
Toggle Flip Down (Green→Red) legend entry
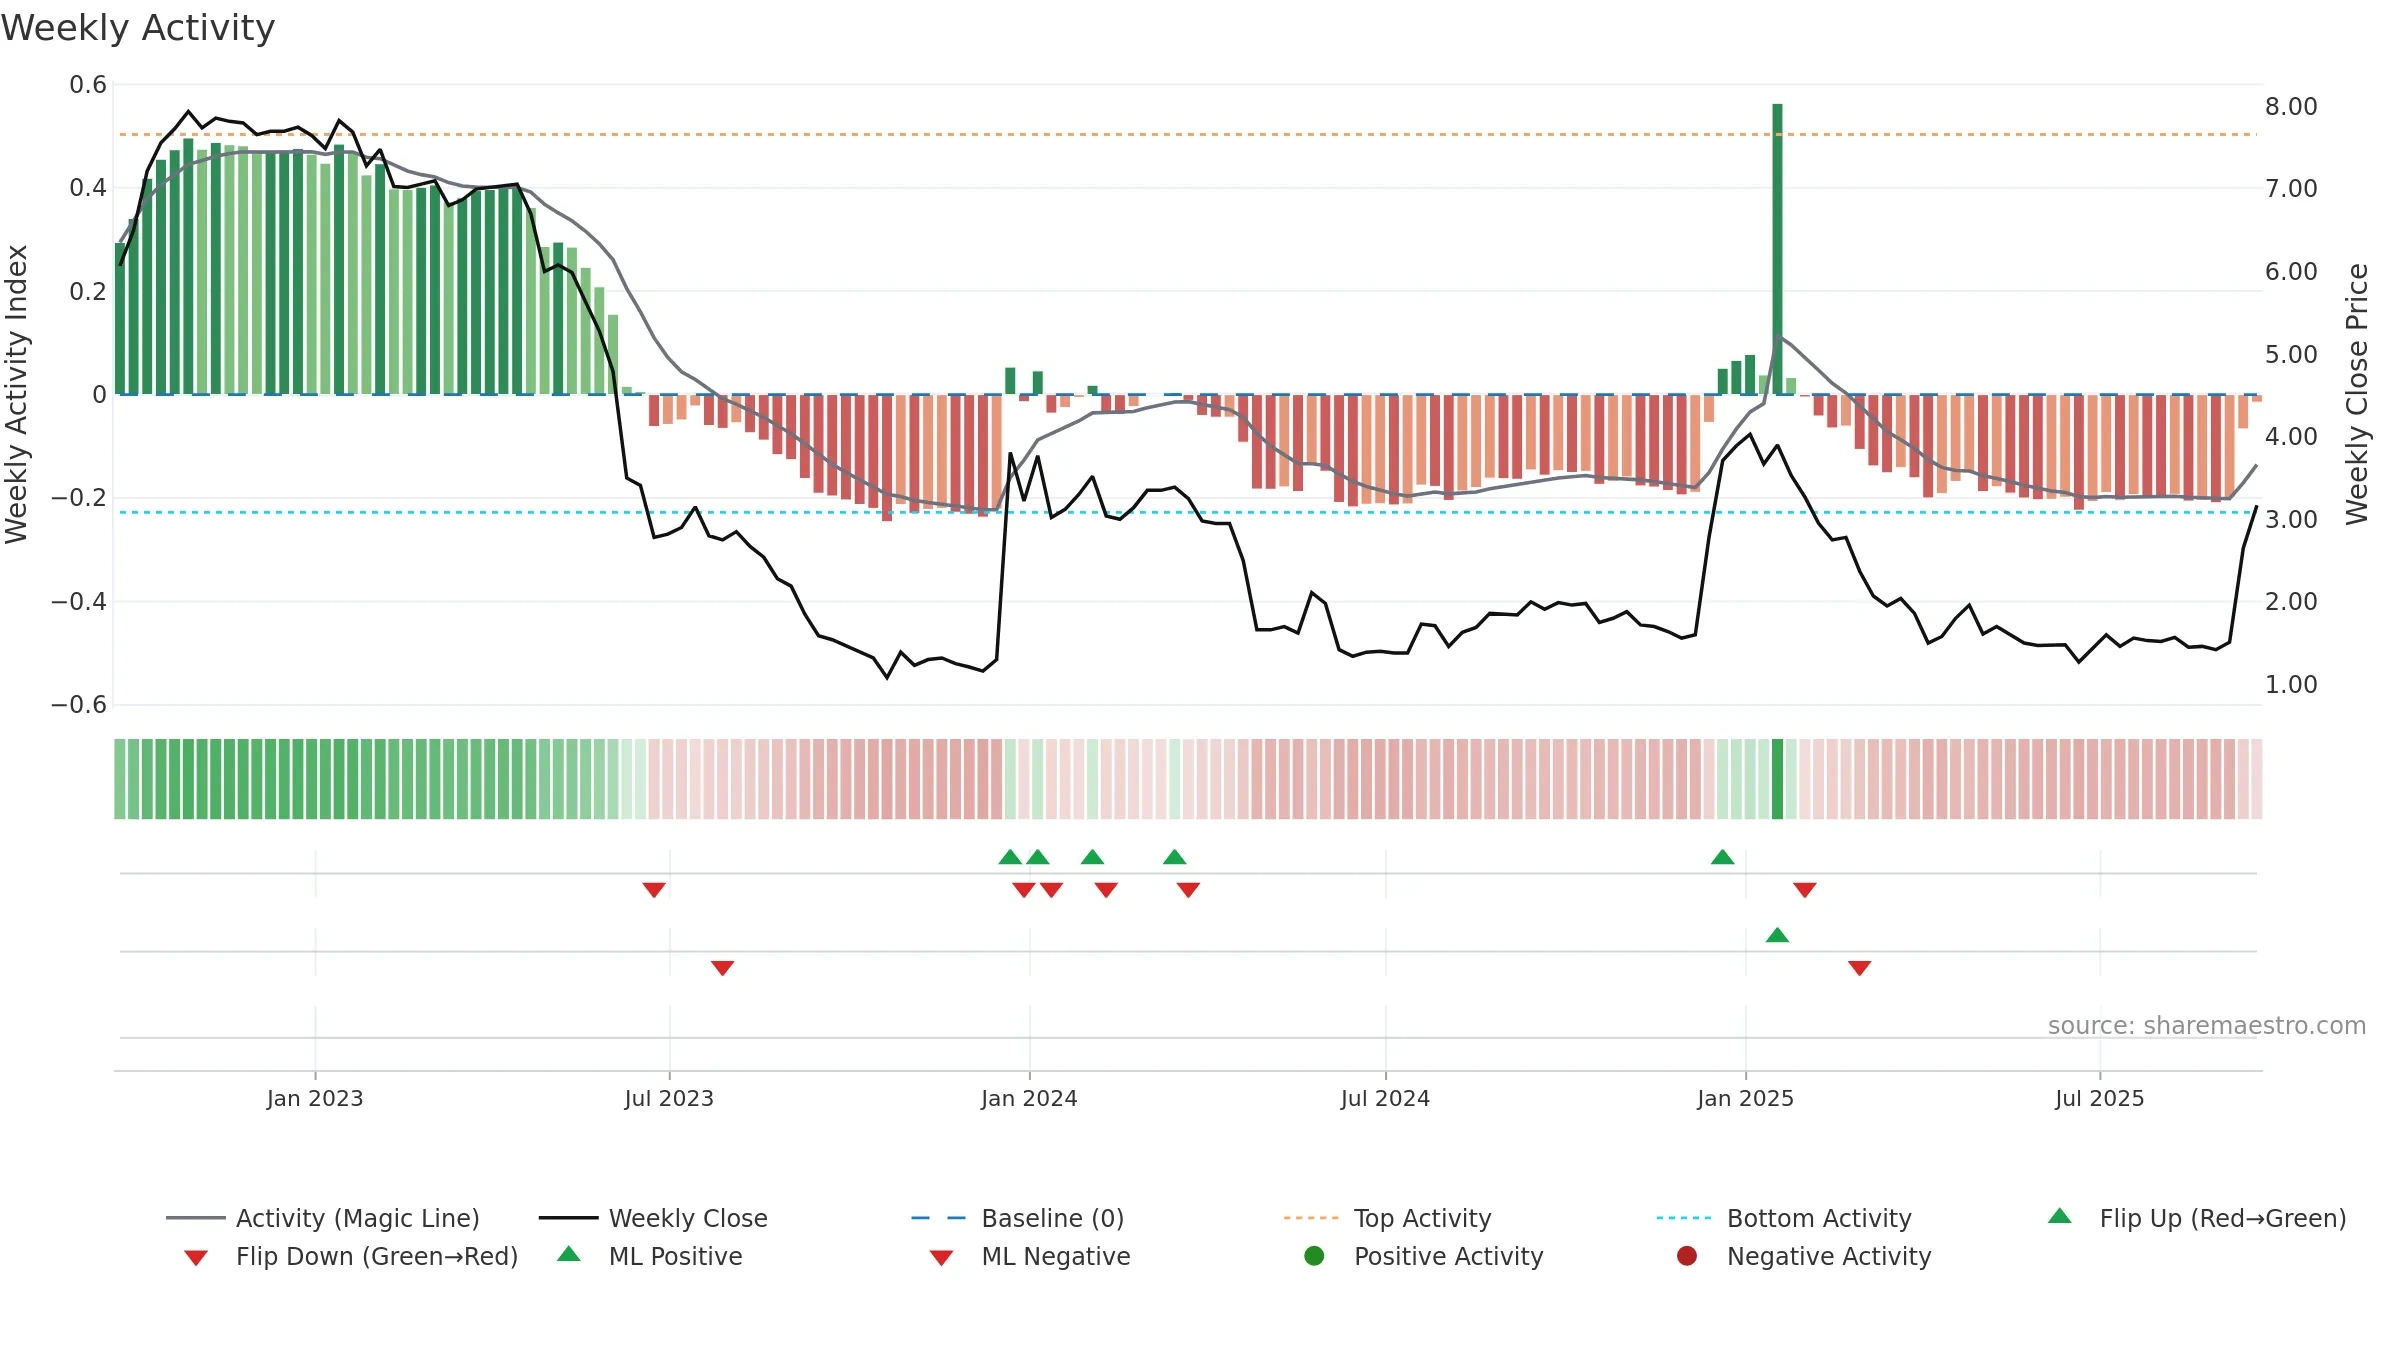click(x=351, y=1256)
